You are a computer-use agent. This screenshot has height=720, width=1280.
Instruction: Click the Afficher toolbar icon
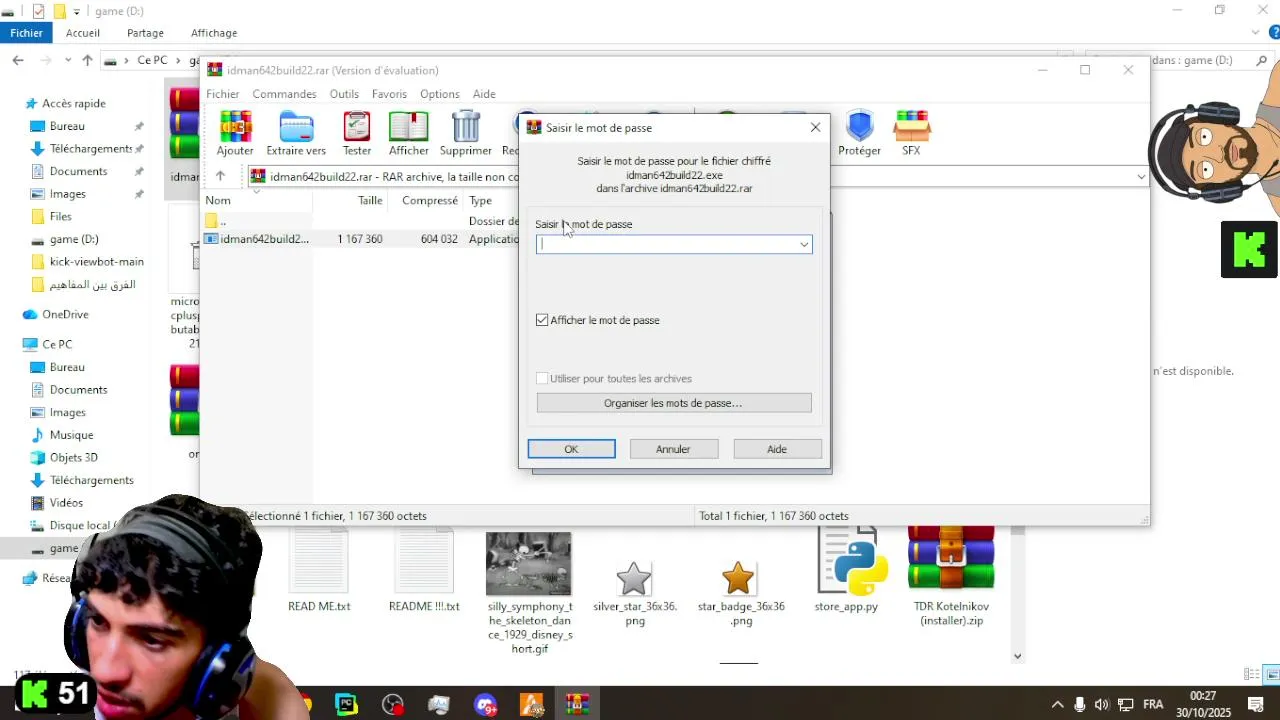click(x=408, y=133)
